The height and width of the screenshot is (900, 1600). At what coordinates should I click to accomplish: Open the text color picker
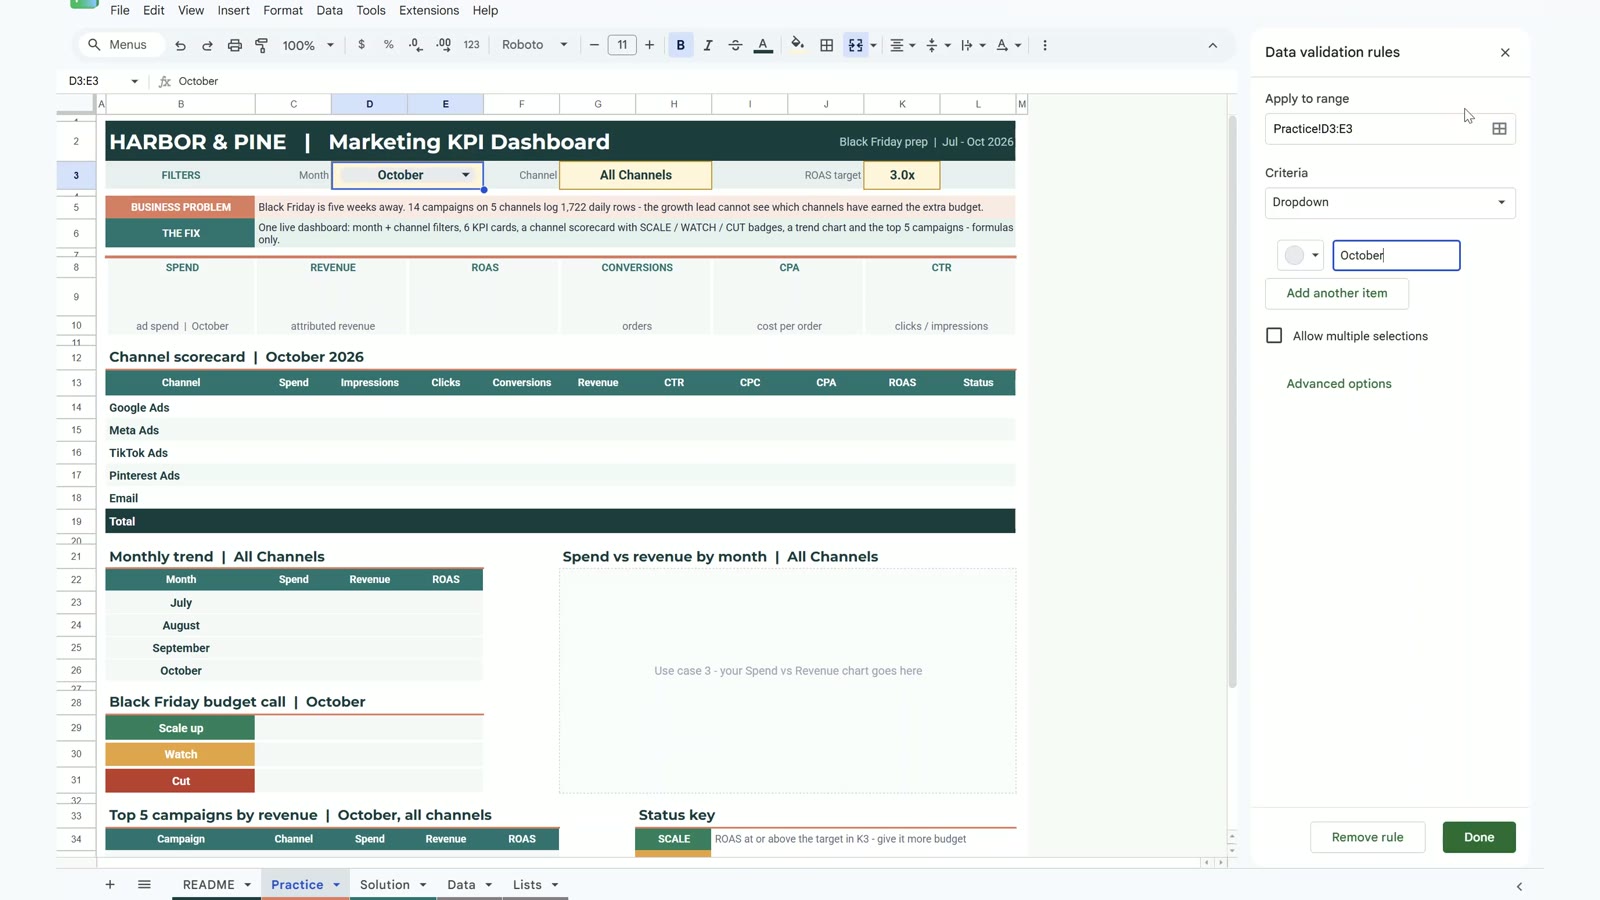tap(763, 45)
